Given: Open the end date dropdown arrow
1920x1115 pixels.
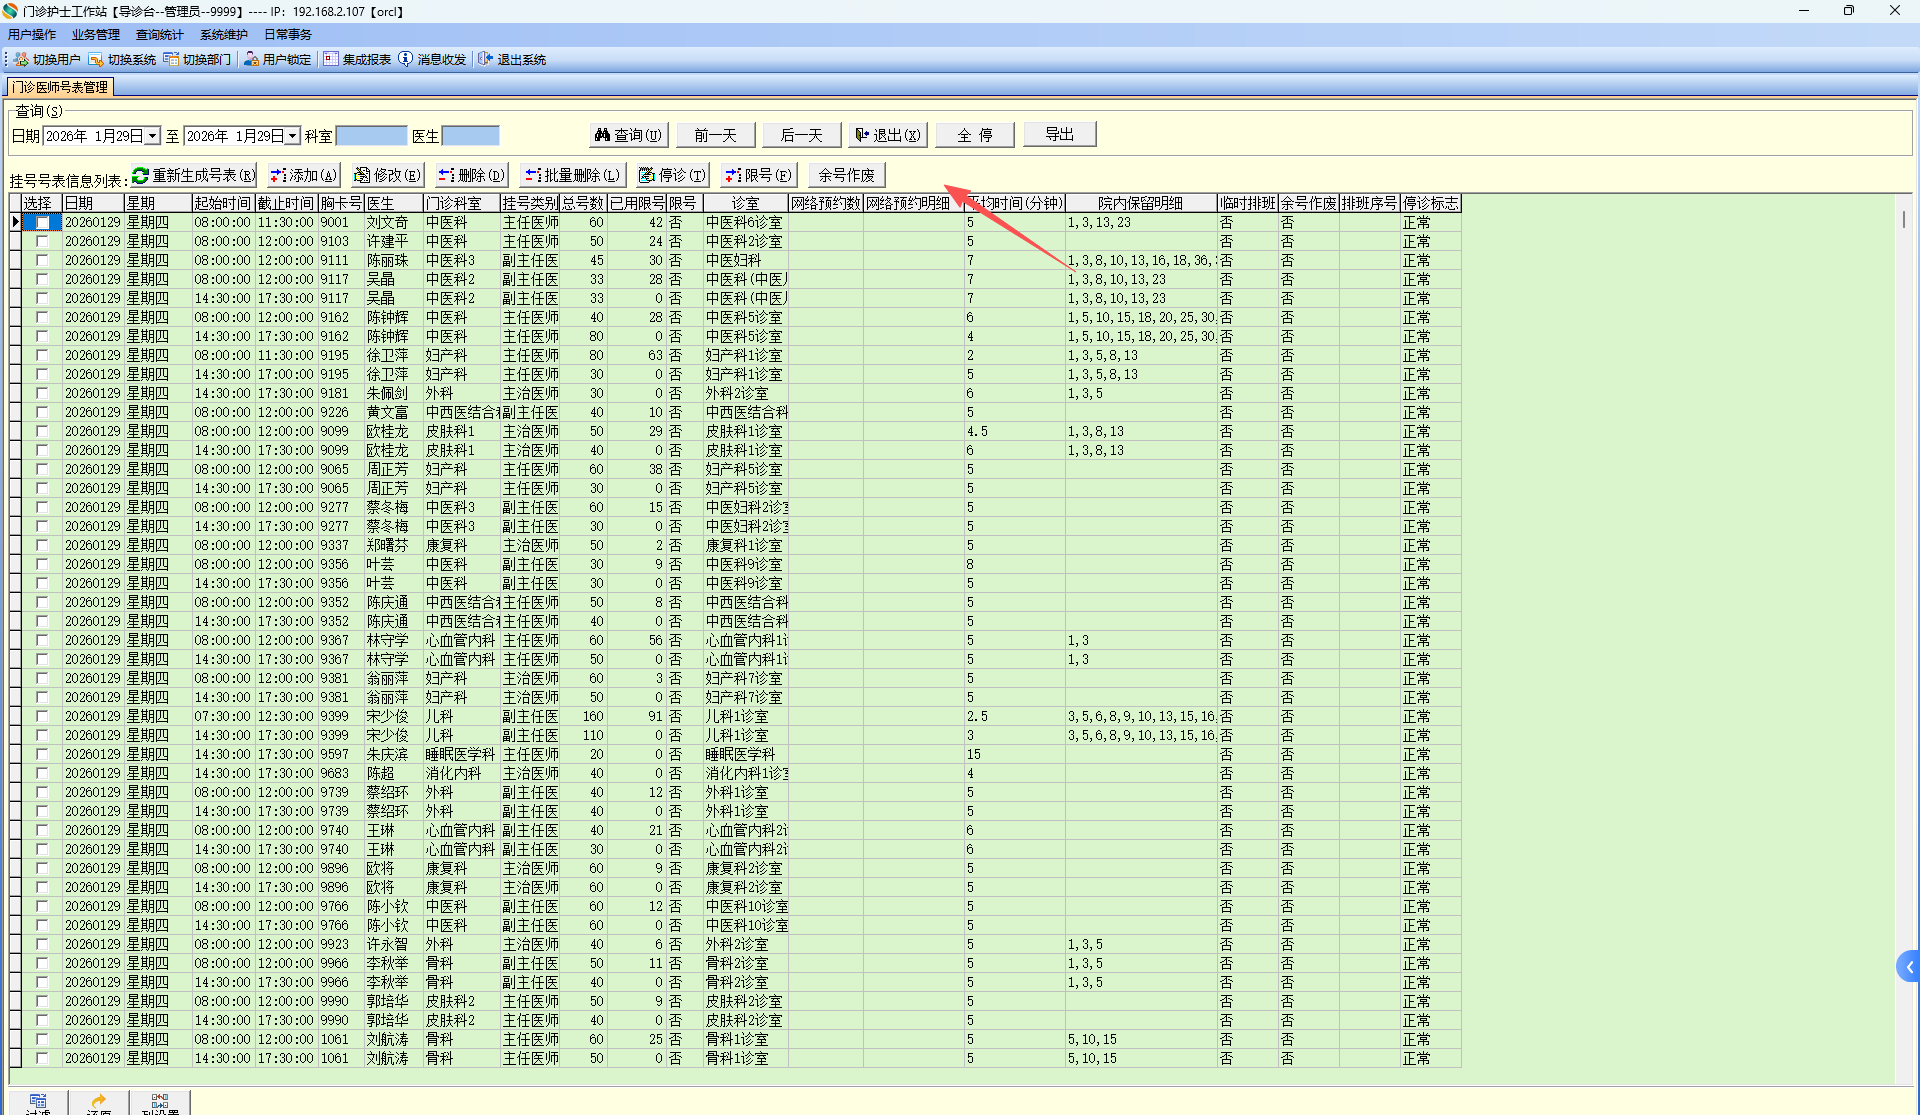Looking at the screenshot, I should (x=293, y=136).
